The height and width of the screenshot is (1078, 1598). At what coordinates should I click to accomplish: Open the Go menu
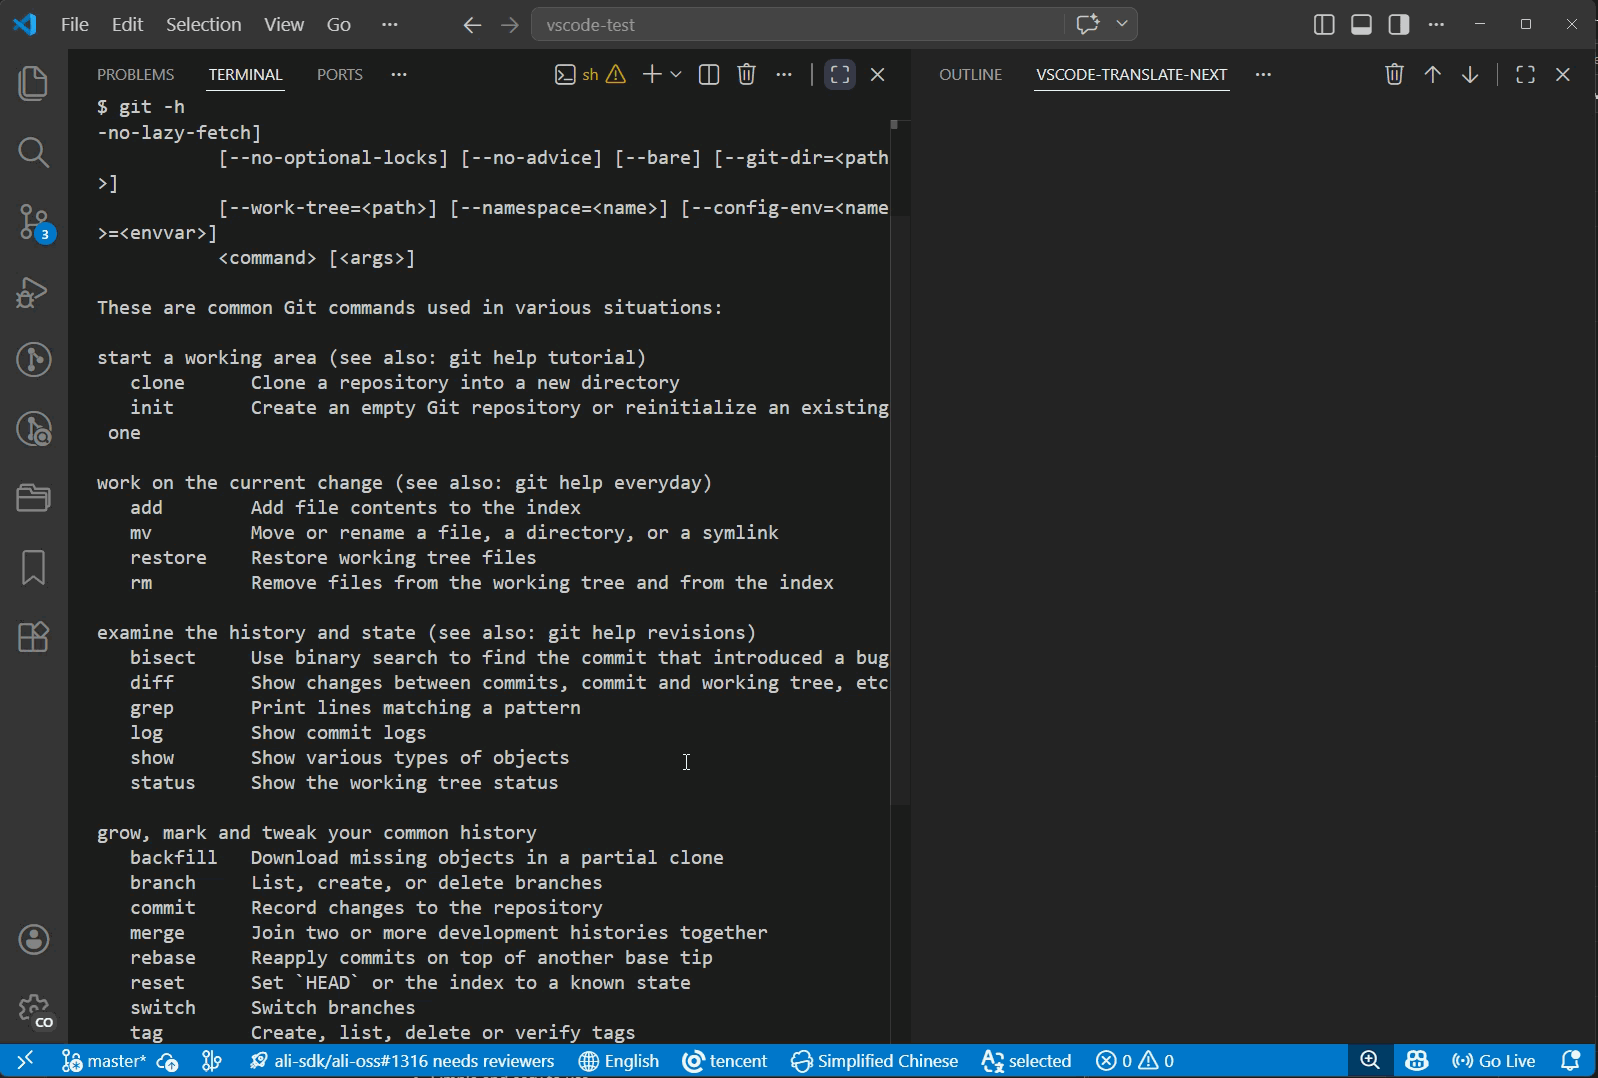pos(339,24)
